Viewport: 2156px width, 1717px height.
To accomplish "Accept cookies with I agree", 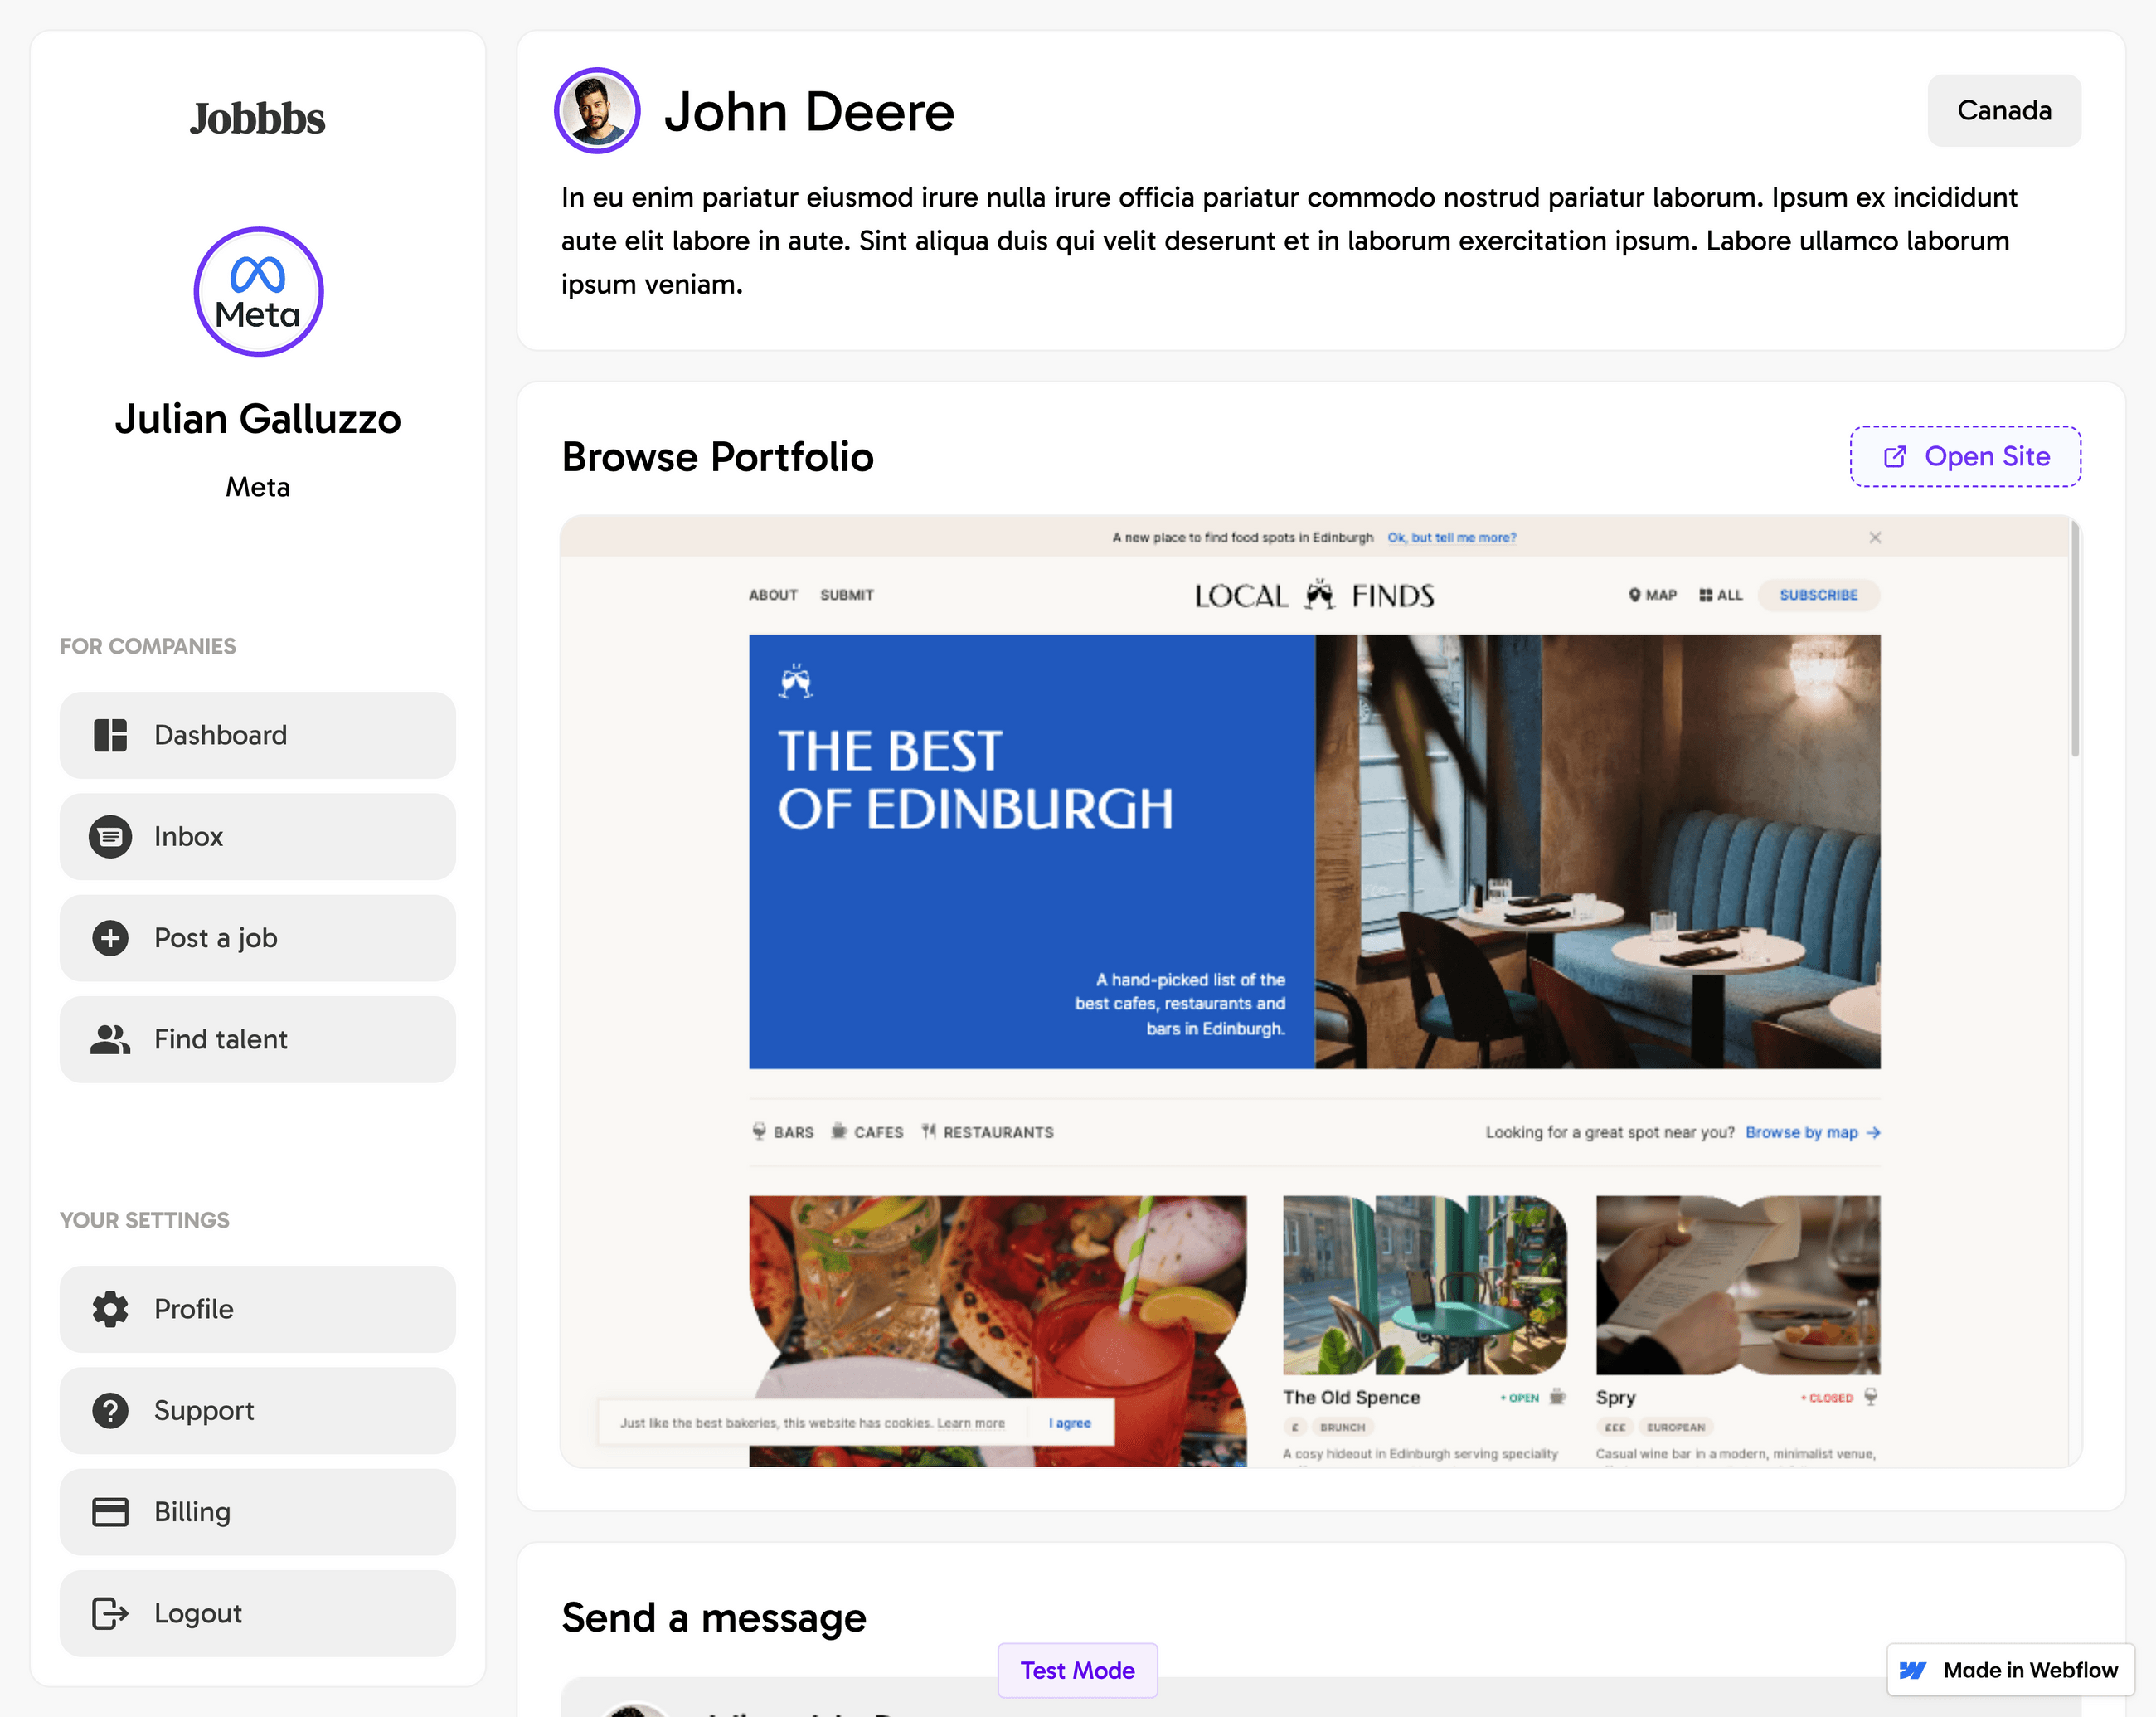I will [1069, 1423].
